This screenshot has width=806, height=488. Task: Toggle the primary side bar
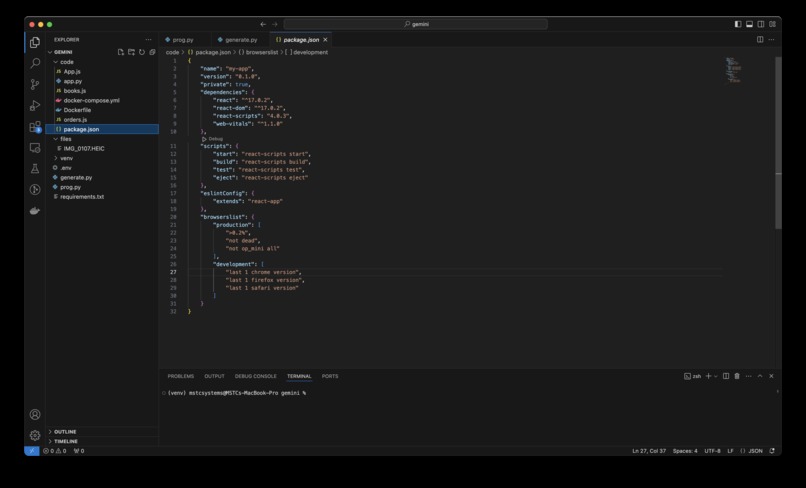[x=738, y=24]
